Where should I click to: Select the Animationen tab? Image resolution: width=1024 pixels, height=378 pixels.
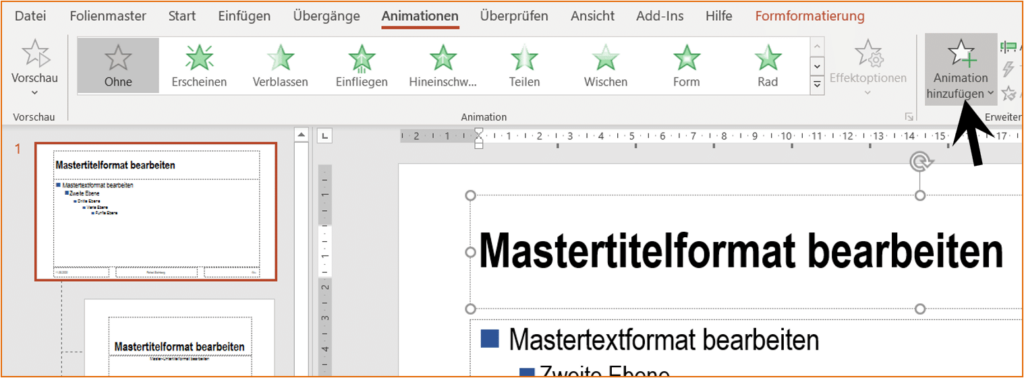click(421, 16)
